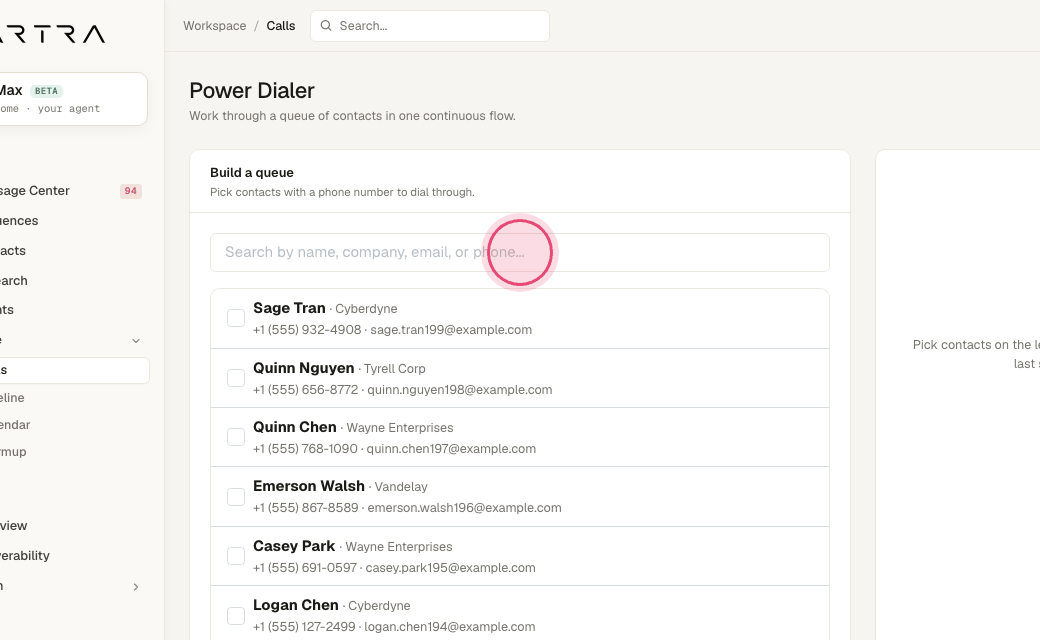This screenshot has height=640, width=1040.
Task: Open the Artra logo home link
Action: pos(52,34)
